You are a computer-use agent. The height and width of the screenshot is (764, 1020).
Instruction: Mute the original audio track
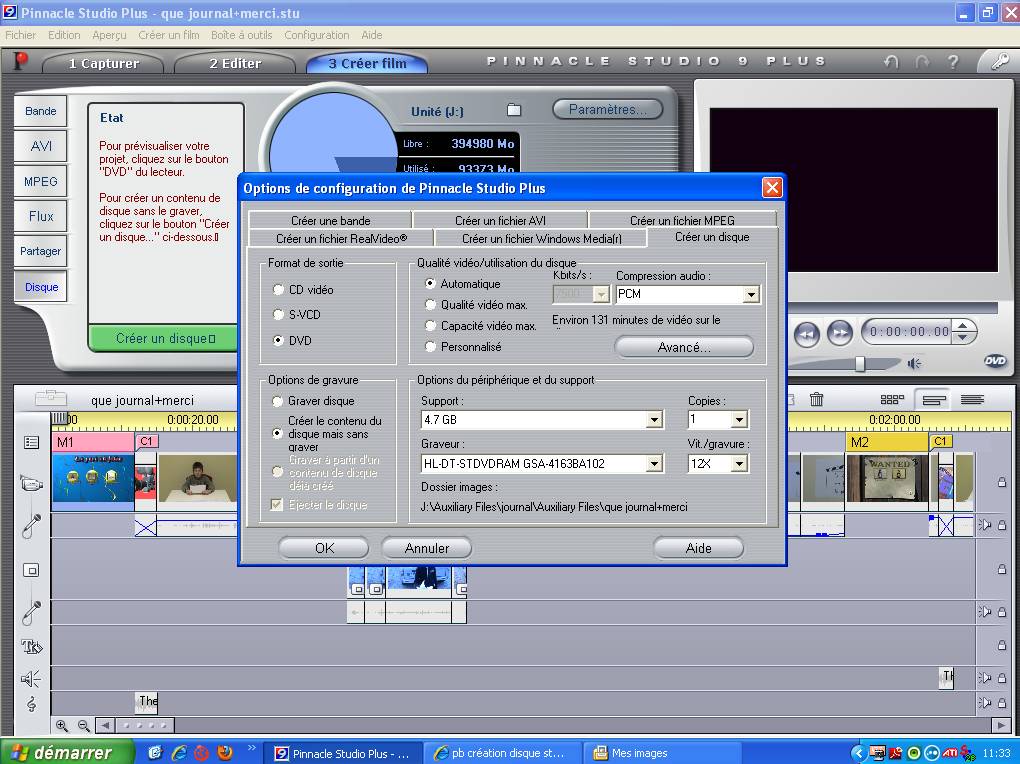pos(986,525)
